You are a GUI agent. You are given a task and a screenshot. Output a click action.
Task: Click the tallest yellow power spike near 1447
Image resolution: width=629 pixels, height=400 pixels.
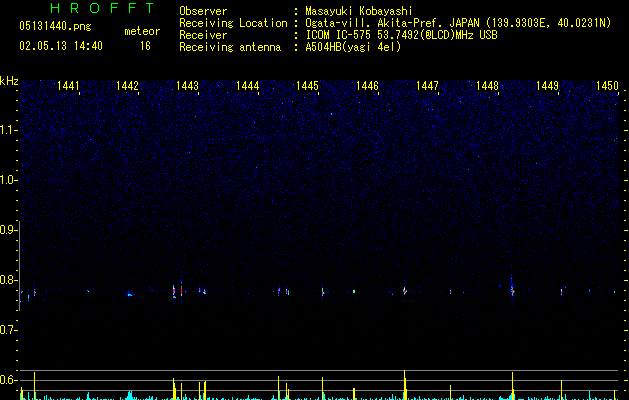pos(405,385)
